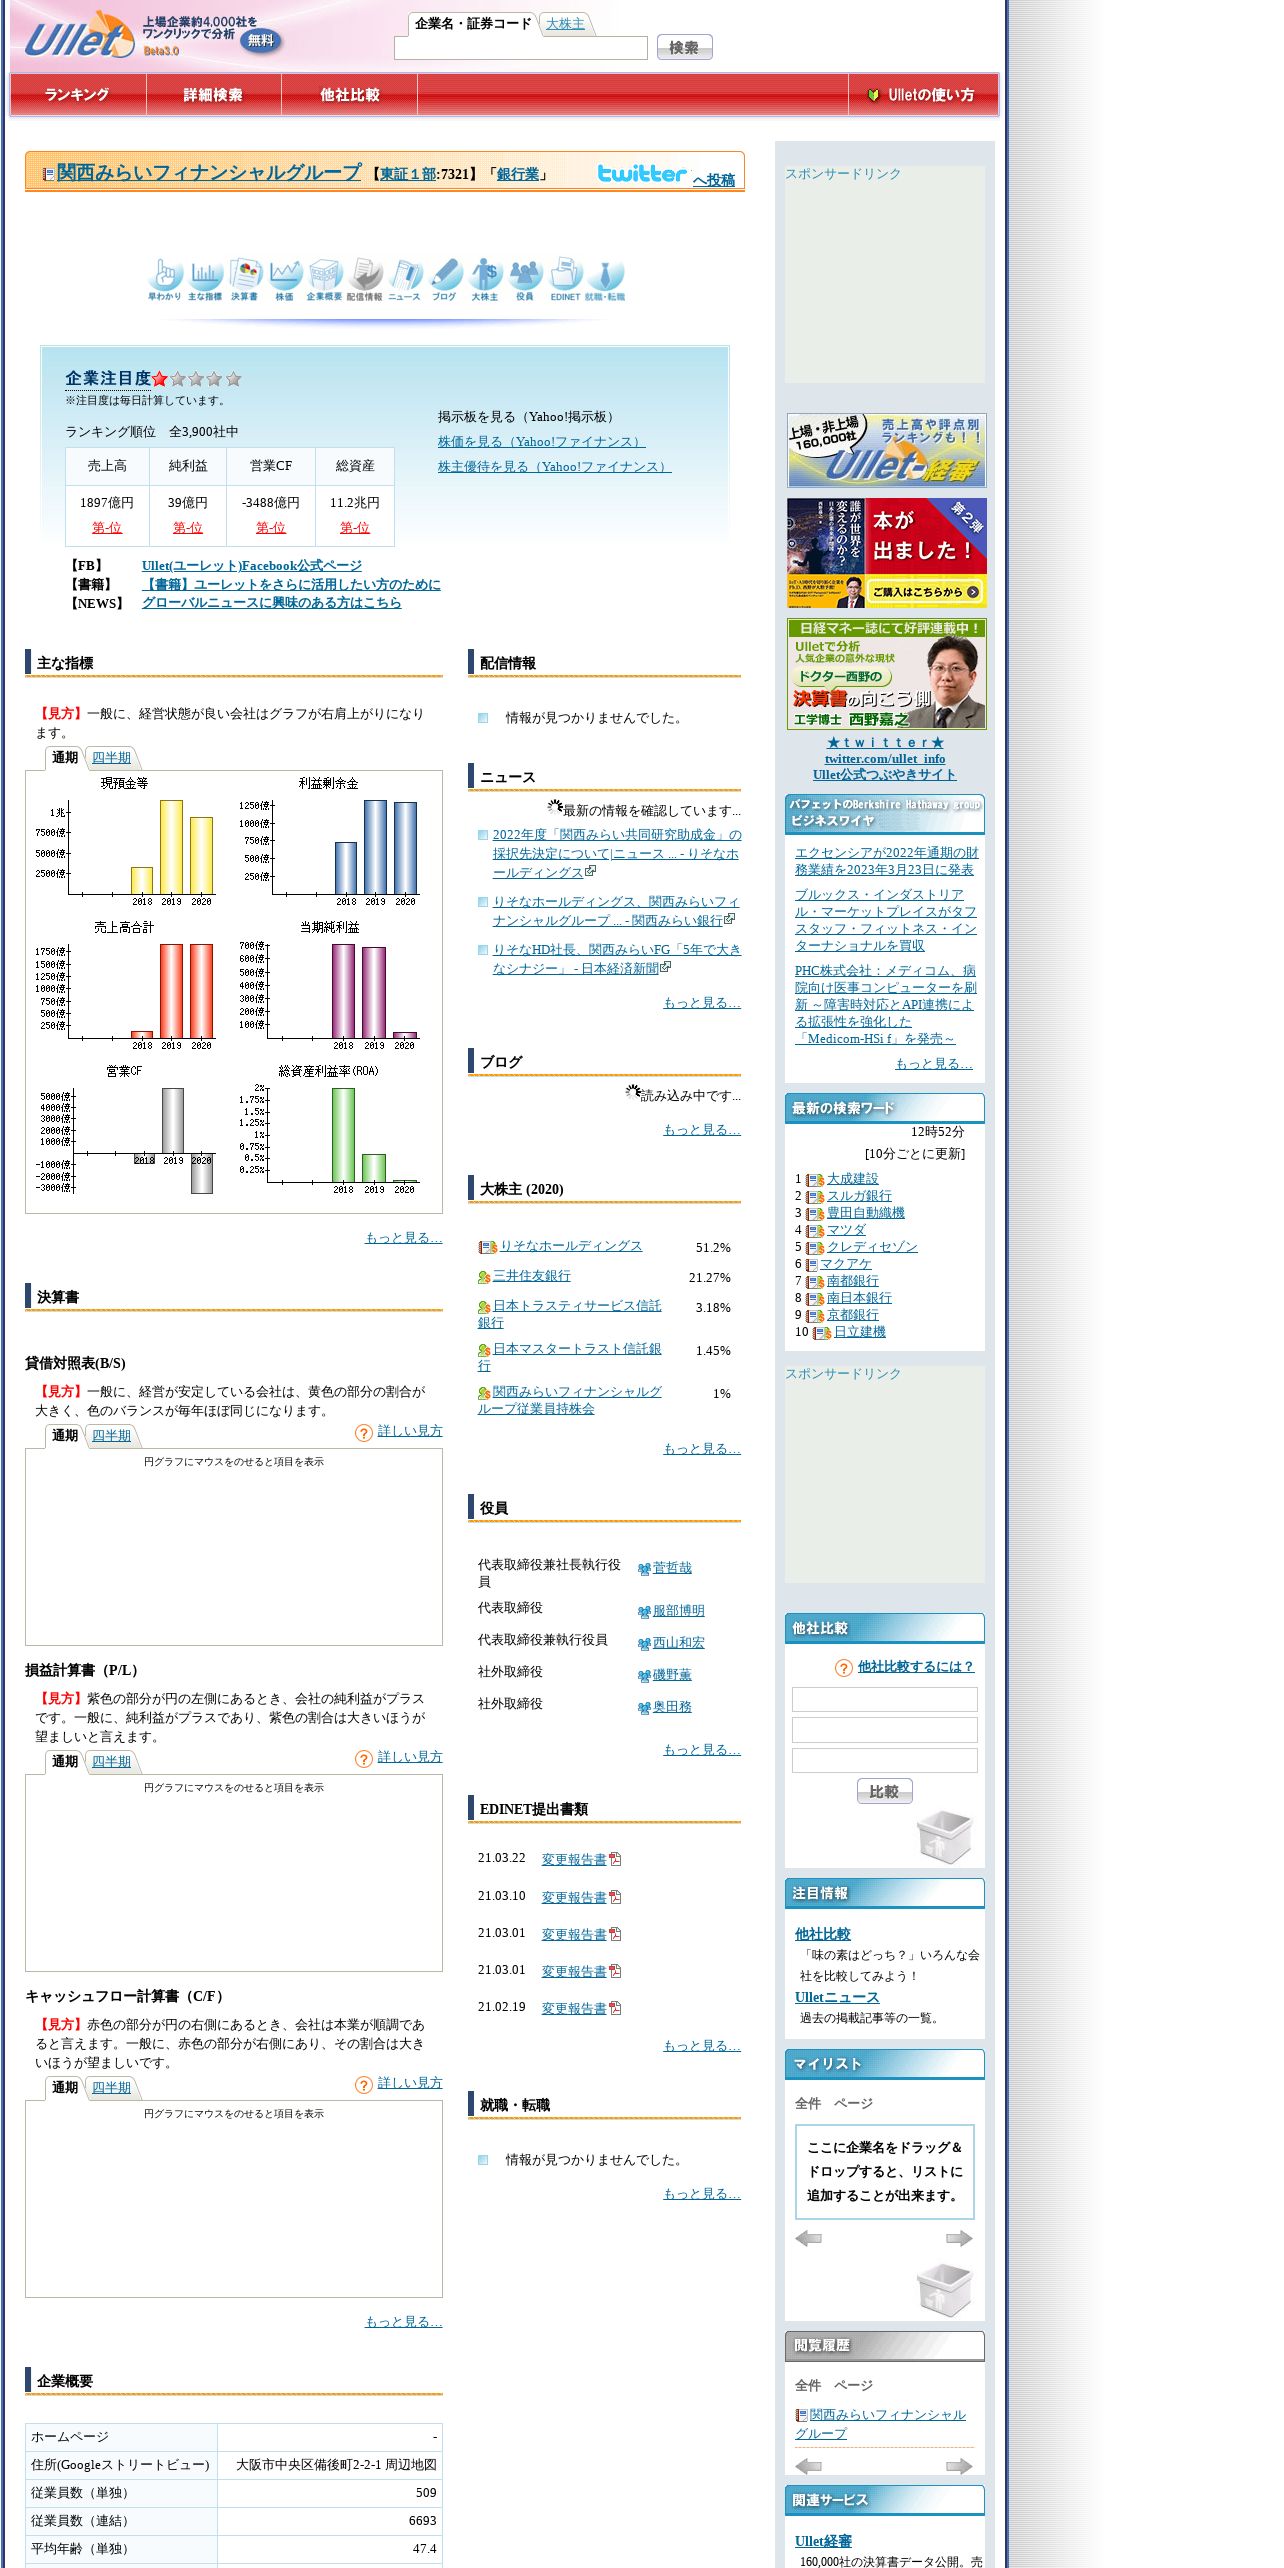Open Ullet Facebook公式ページ link
The image size is (1284, 2568).
(x=252, y=566)
